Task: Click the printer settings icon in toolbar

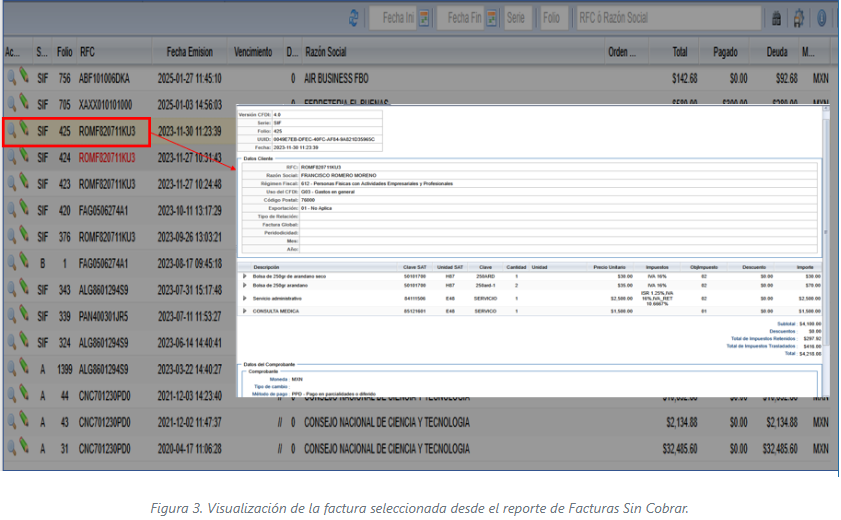Action: click(x=799, y=18)
